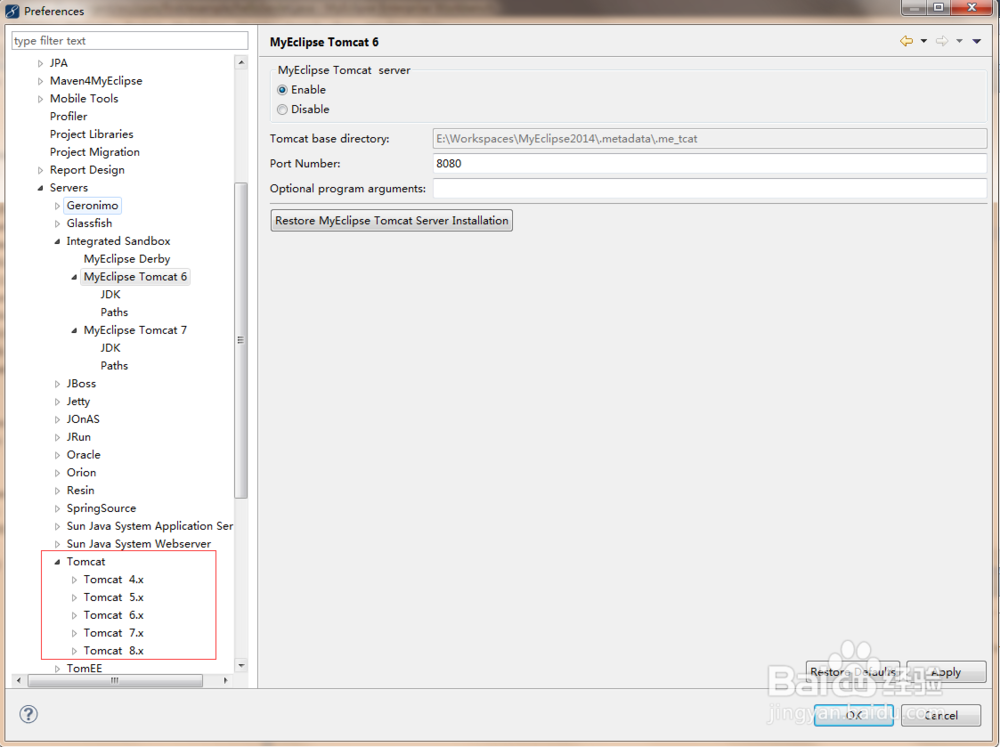This screenshot has height=747, width=1000.
Task: Click Restore MyEclipse Tomcat Server Installation
Action: (x=392, y=221)
